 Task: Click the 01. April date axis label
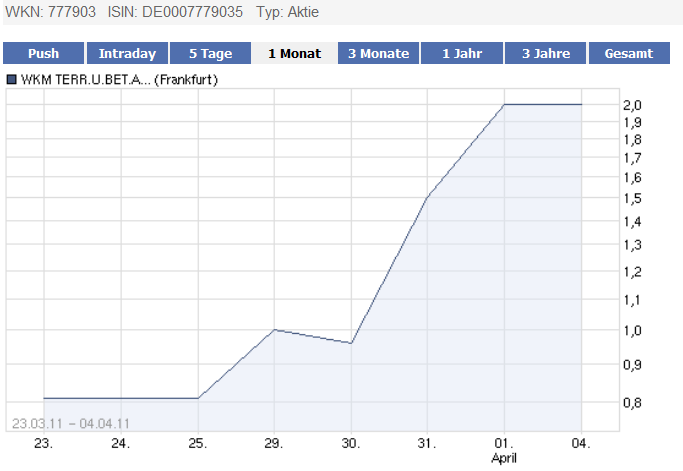(505, 447)
